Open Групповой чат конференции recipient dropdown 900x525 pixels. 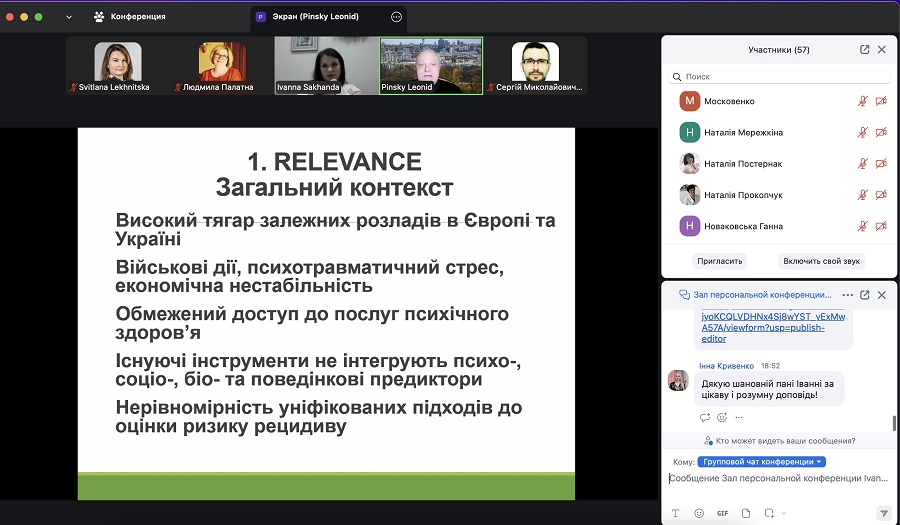[762, 462]
